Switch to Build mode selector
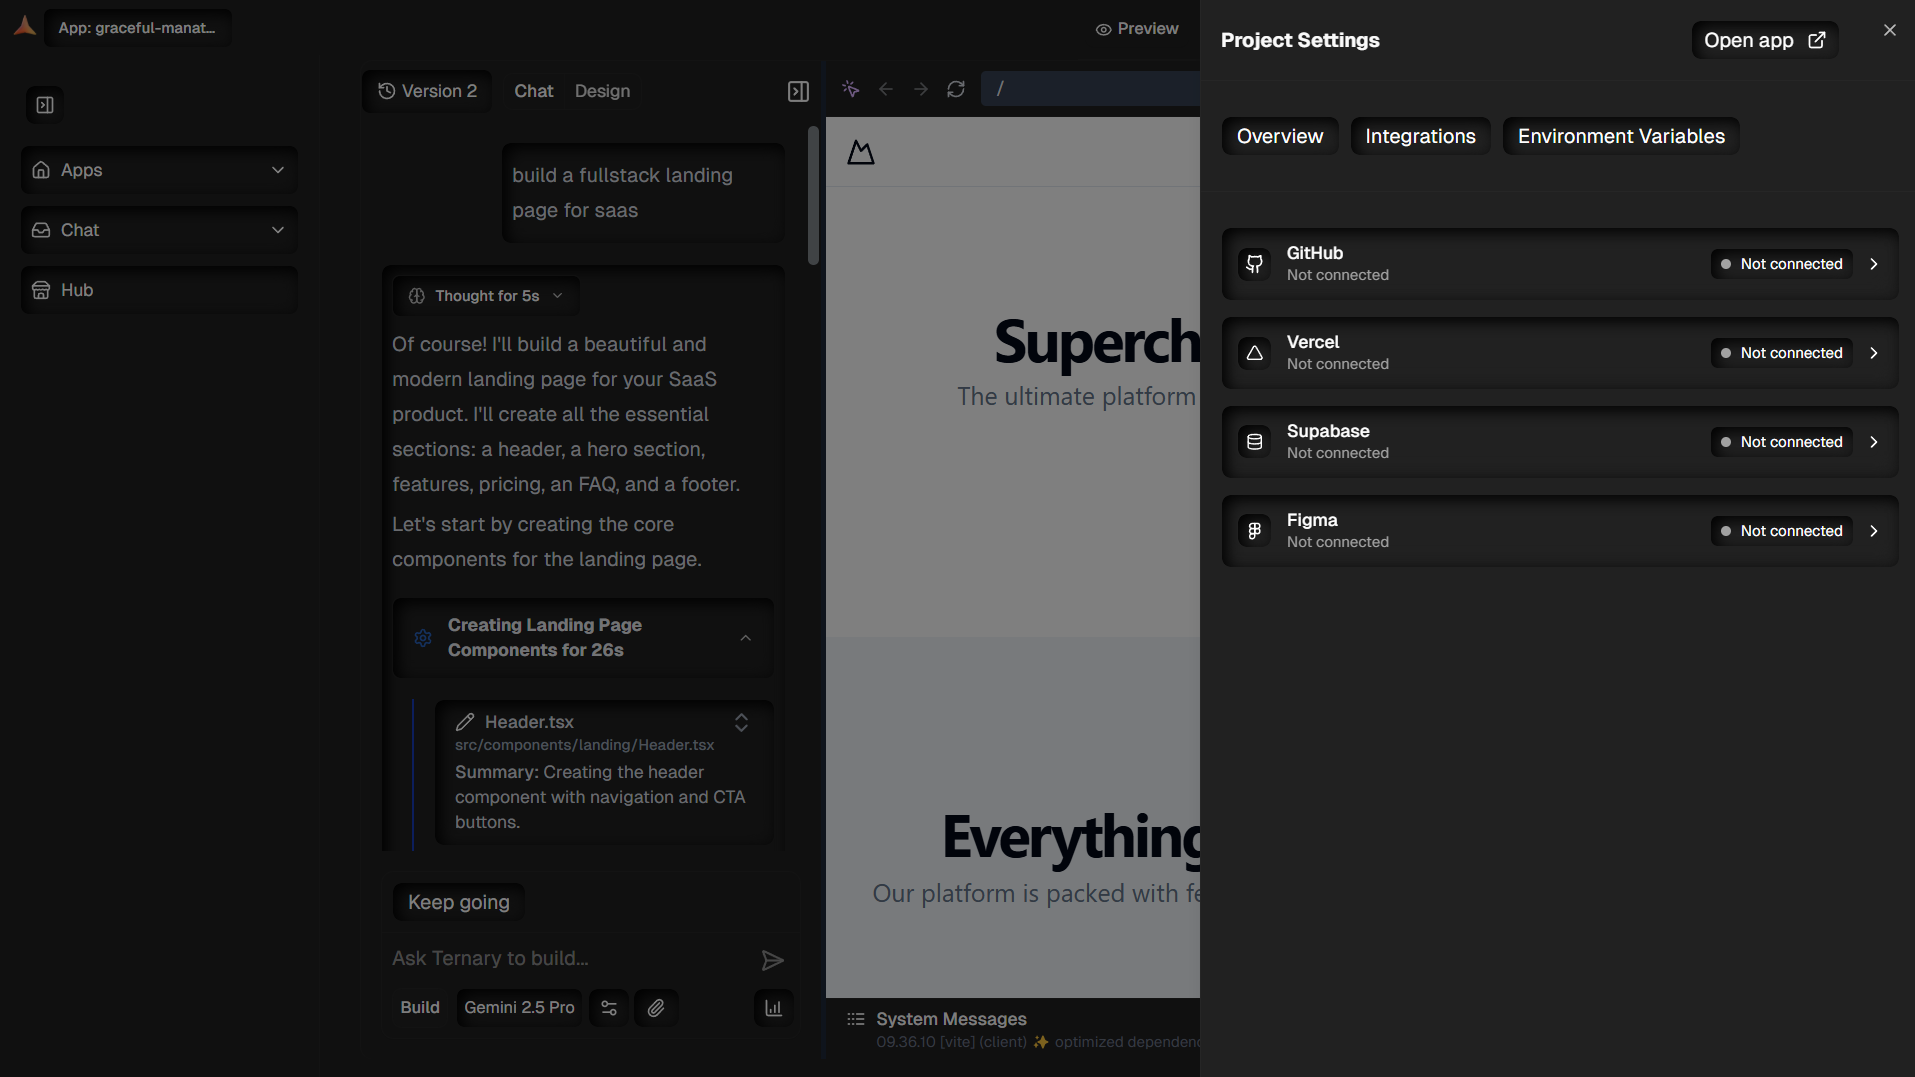Viewport: 1915px width, 1077px height. 420,1008
